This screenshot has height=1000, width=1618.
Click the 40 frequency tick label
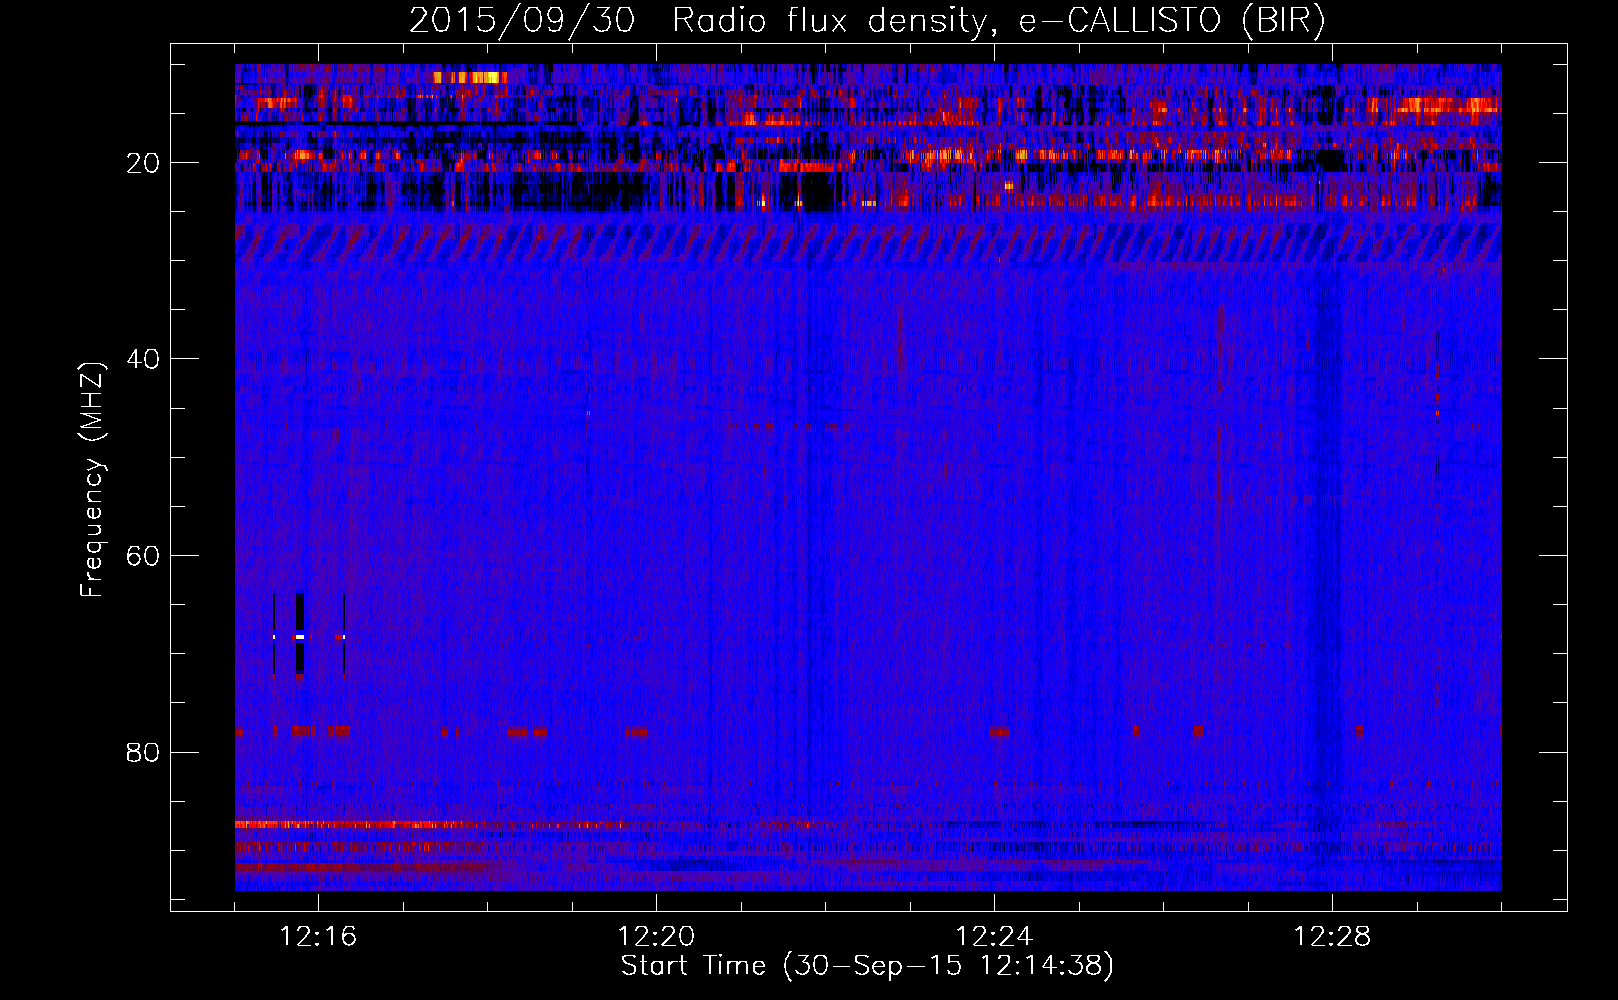tap(144, 359)
